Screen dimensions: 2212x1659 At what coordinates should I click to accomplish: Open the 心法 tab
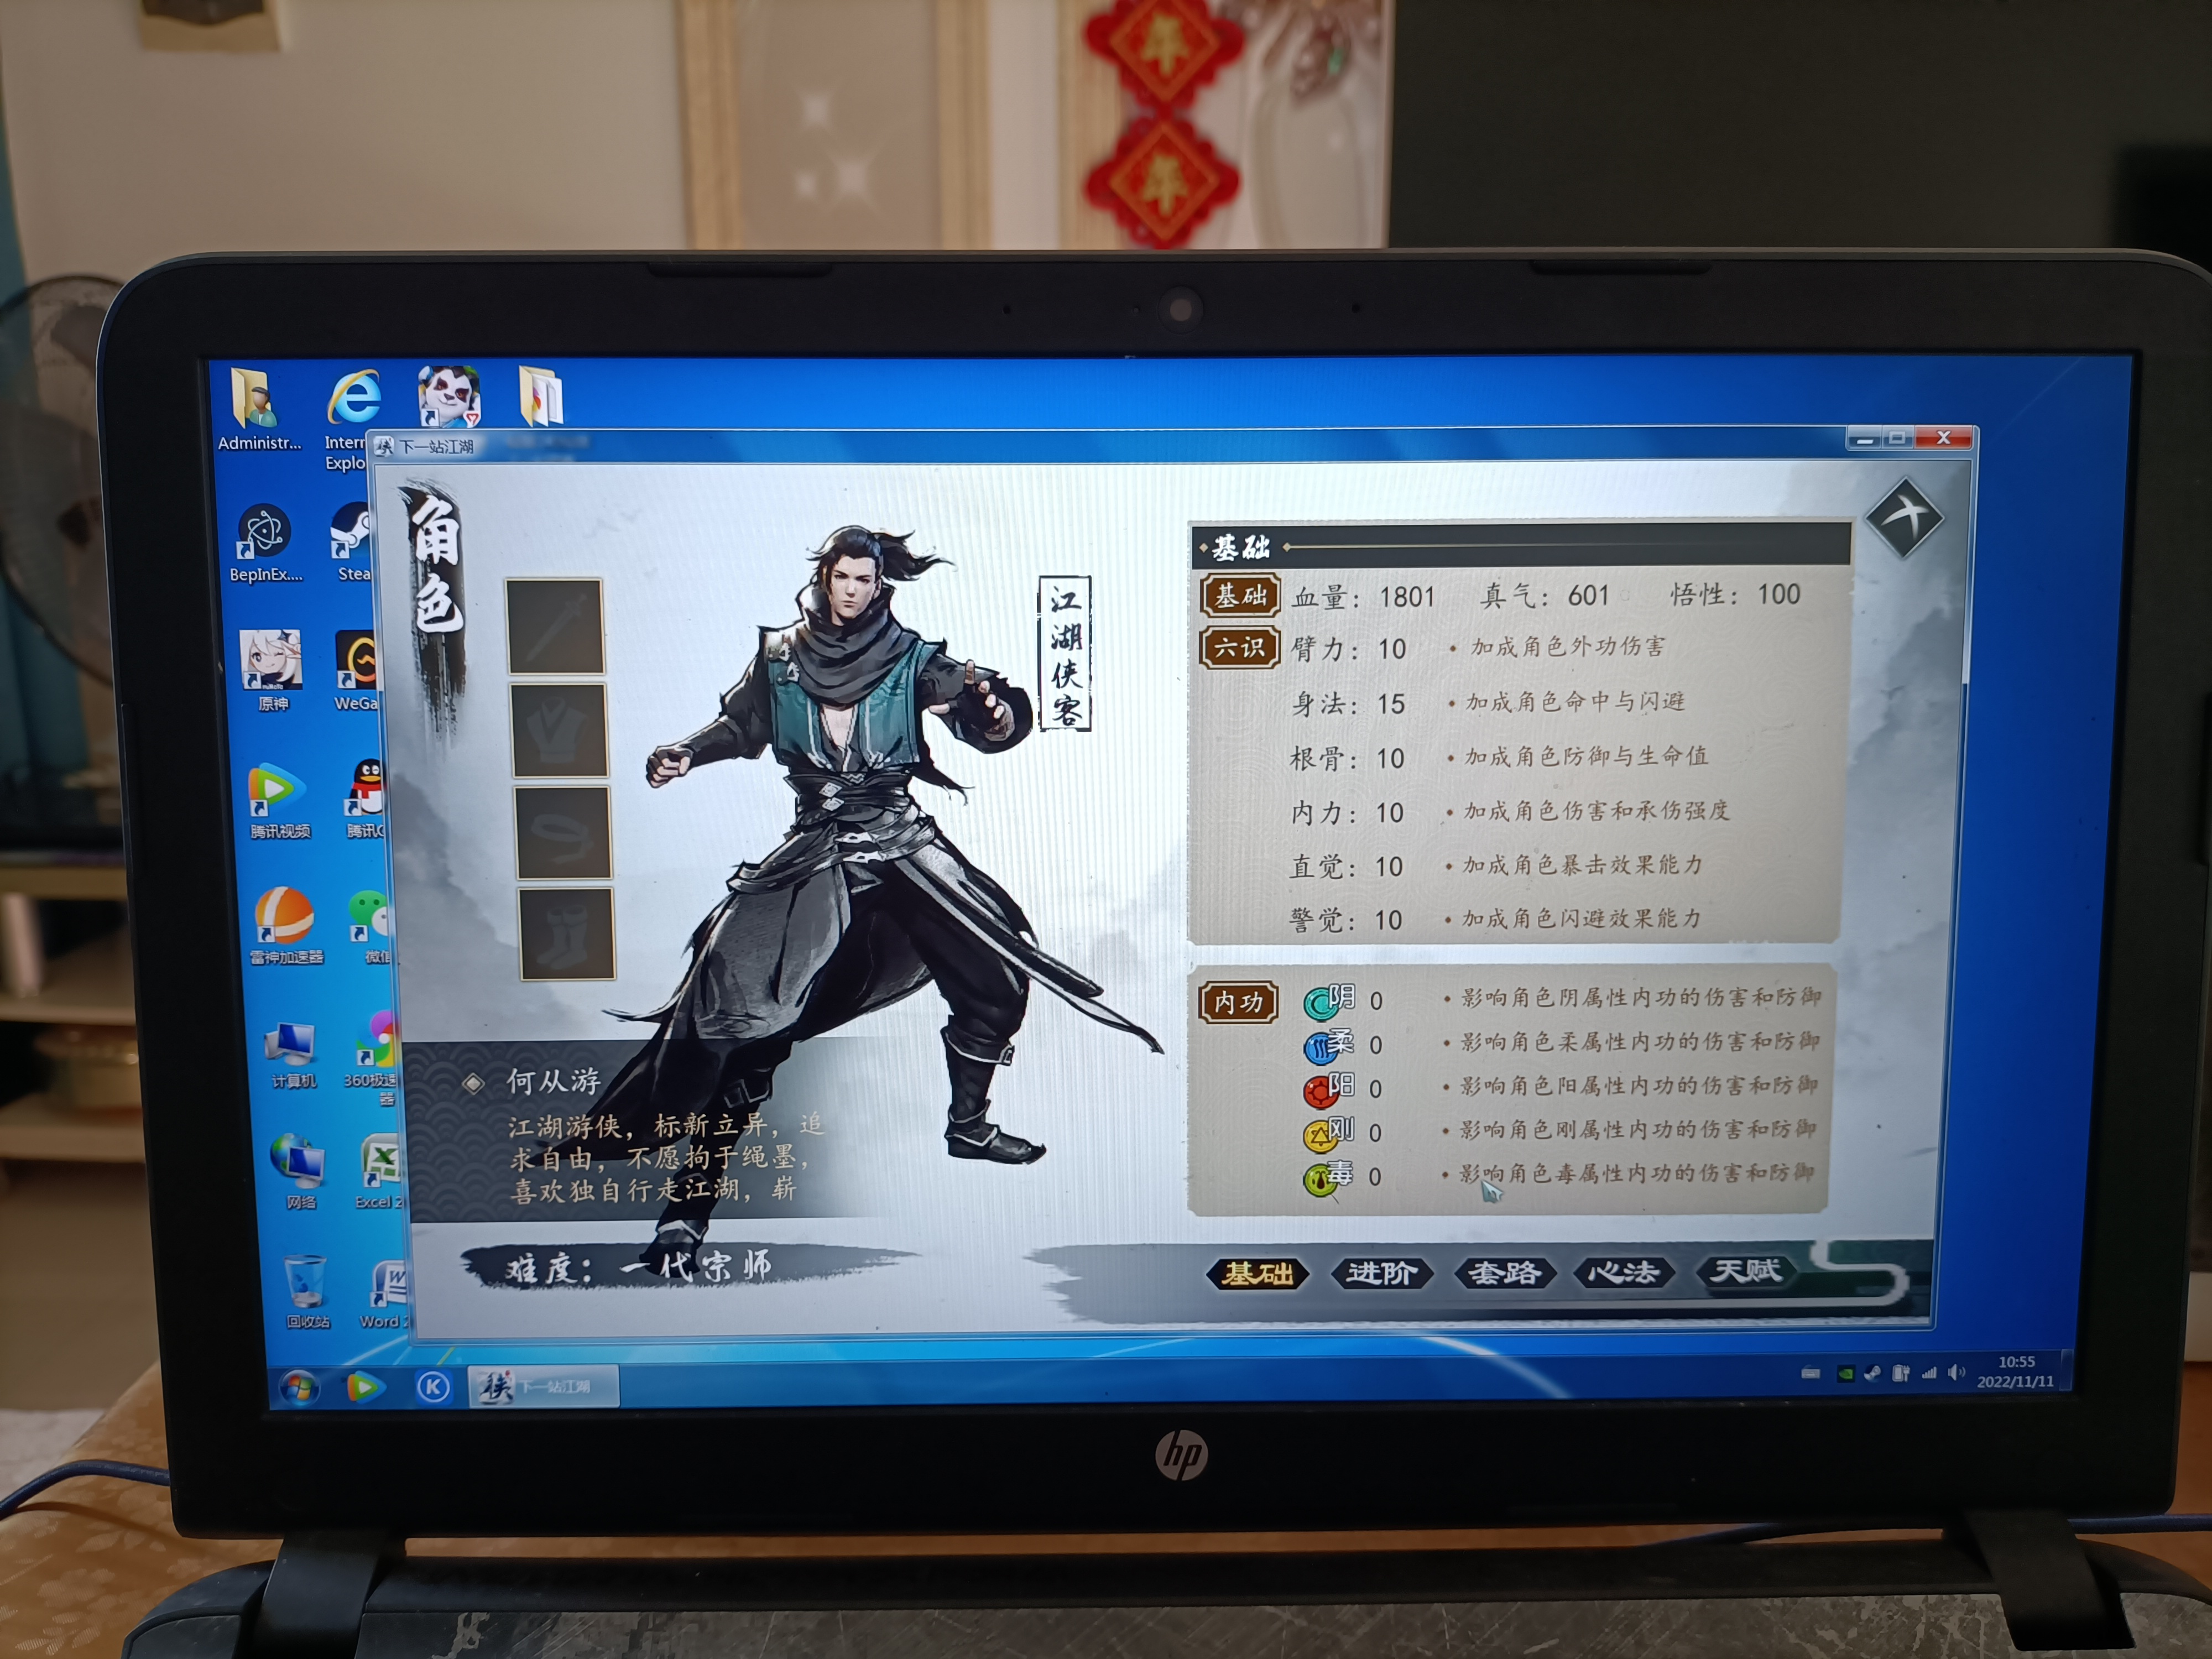coord(1623,1272)
